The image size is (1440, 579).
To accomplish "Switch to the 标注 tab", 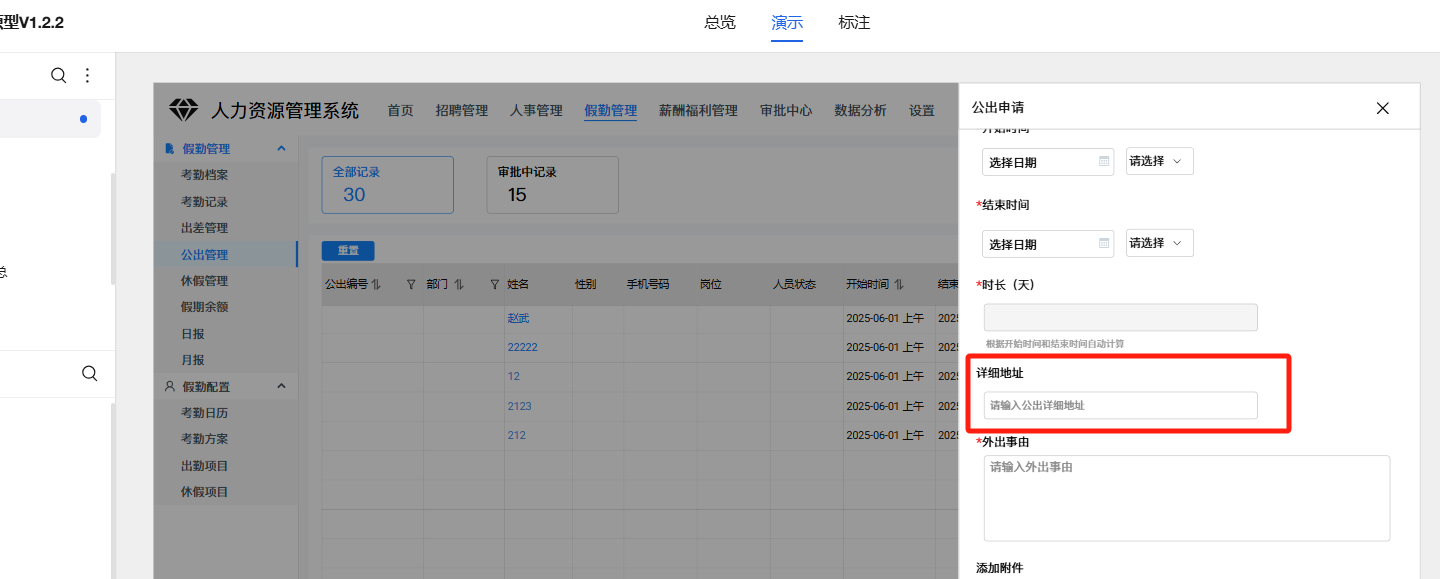I will coord(854,23).
